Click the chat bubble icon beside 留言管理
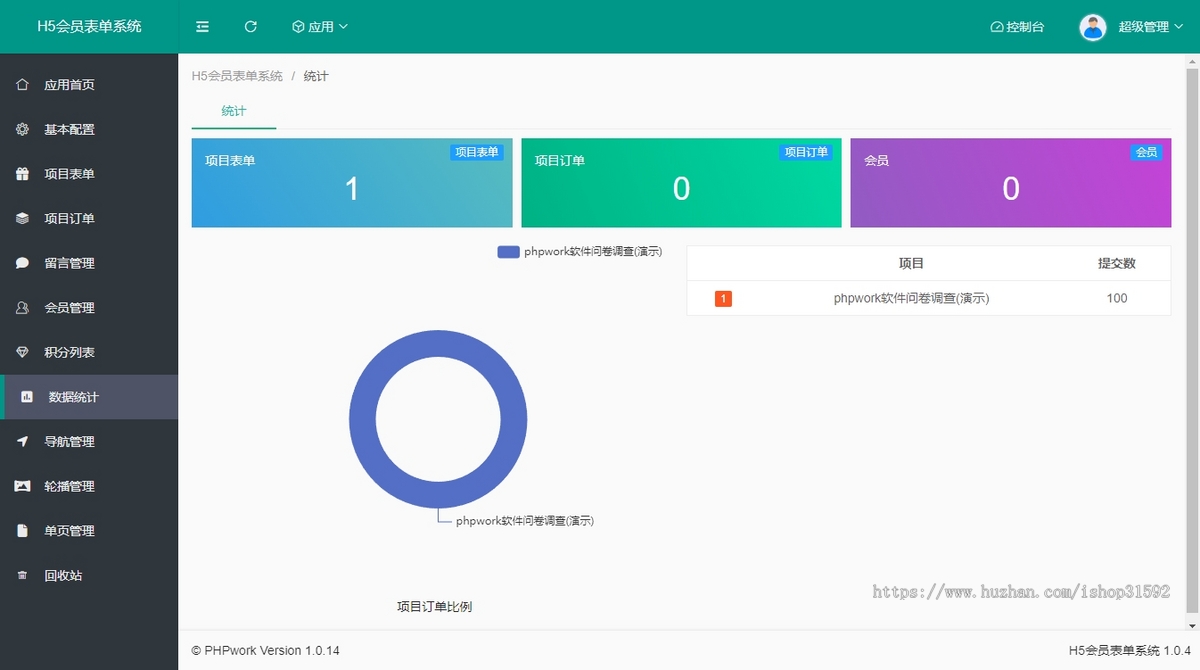 pos(22,263)
